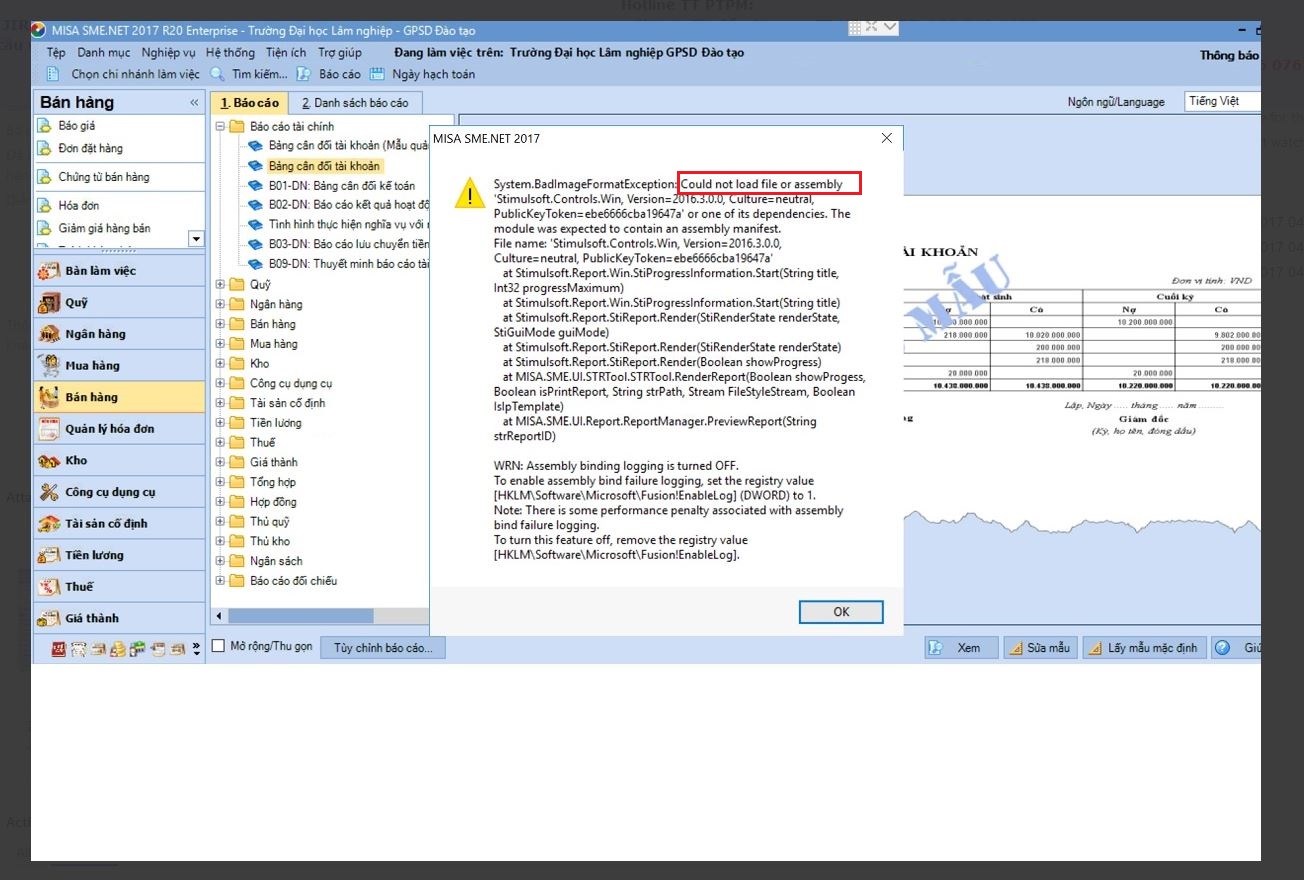Click the Lấy mẫu mặc định button

1144,648
